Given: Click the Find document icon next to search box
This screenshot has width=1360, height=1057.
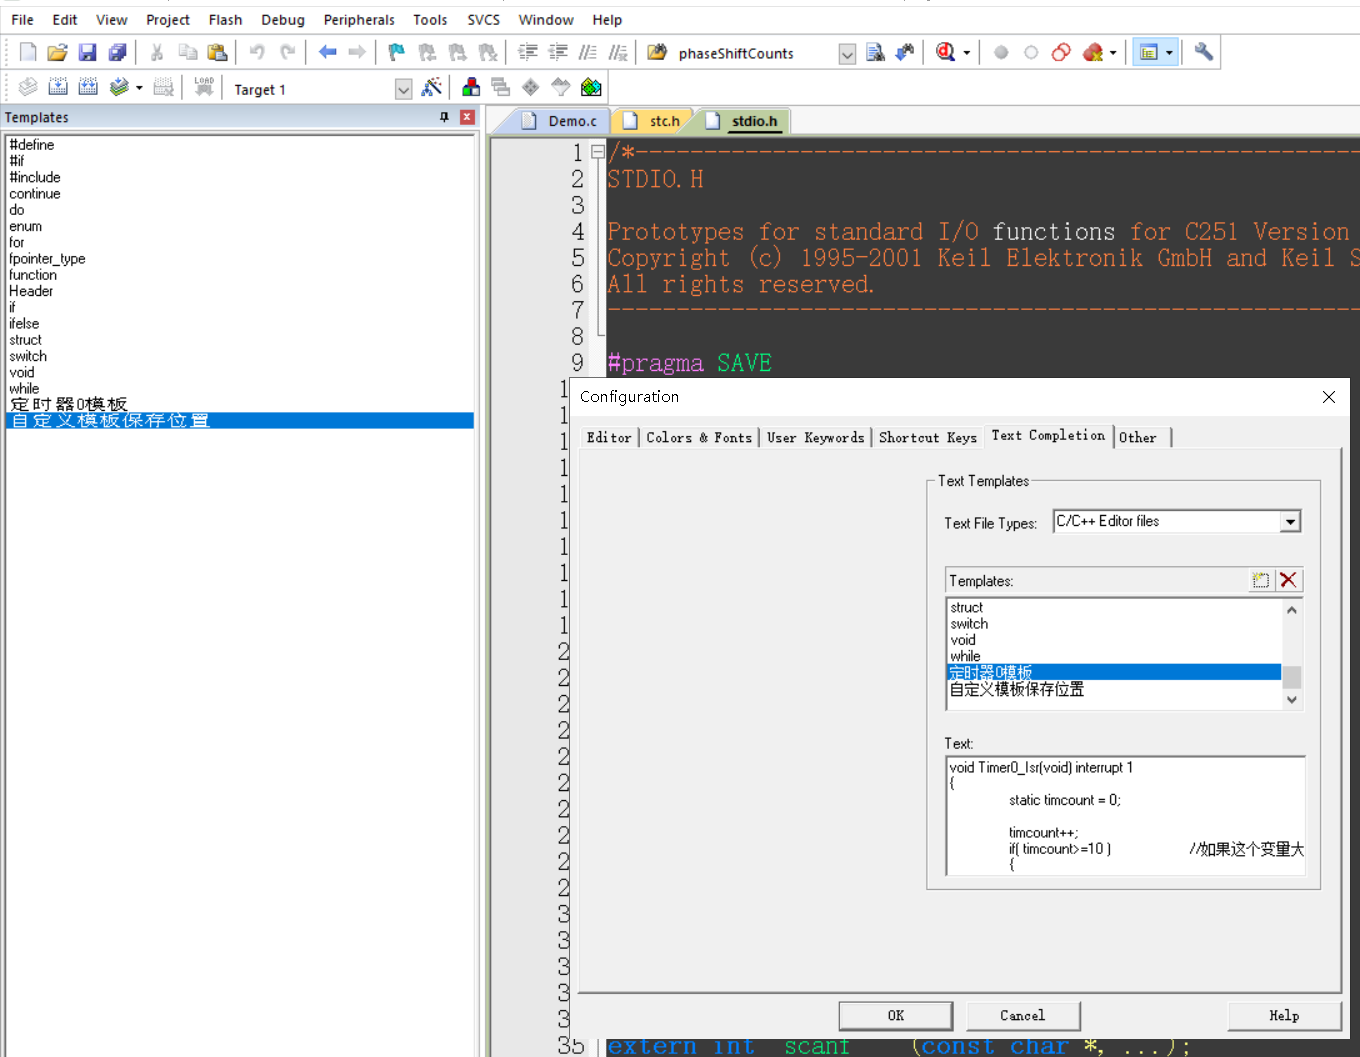Looking at the screenshot, I should pyautogui.click(x=876, y=52).
